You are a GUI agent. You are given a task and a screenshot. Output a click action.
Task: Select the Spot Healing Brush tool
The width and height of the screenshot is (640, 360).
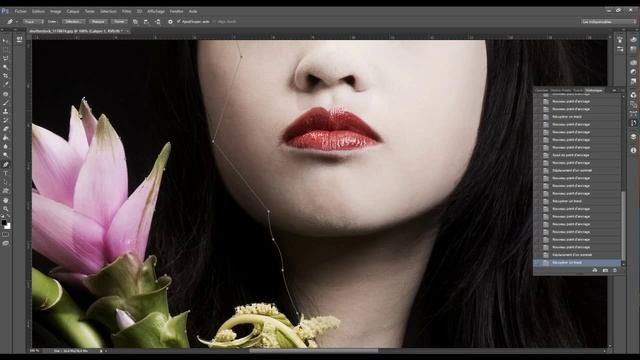[x=5, y=94]
